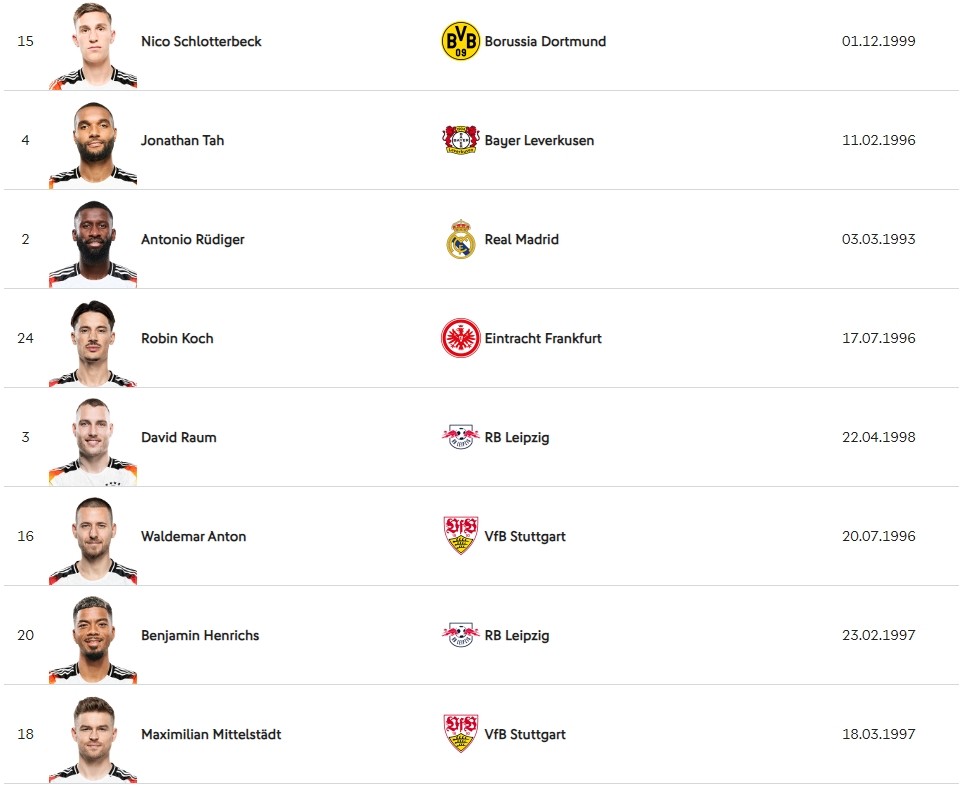The height and width of the screenshot is (790, 960).
Task: Open the Maximilian Mittelstädt name link
Action: [x=211, y=734]
